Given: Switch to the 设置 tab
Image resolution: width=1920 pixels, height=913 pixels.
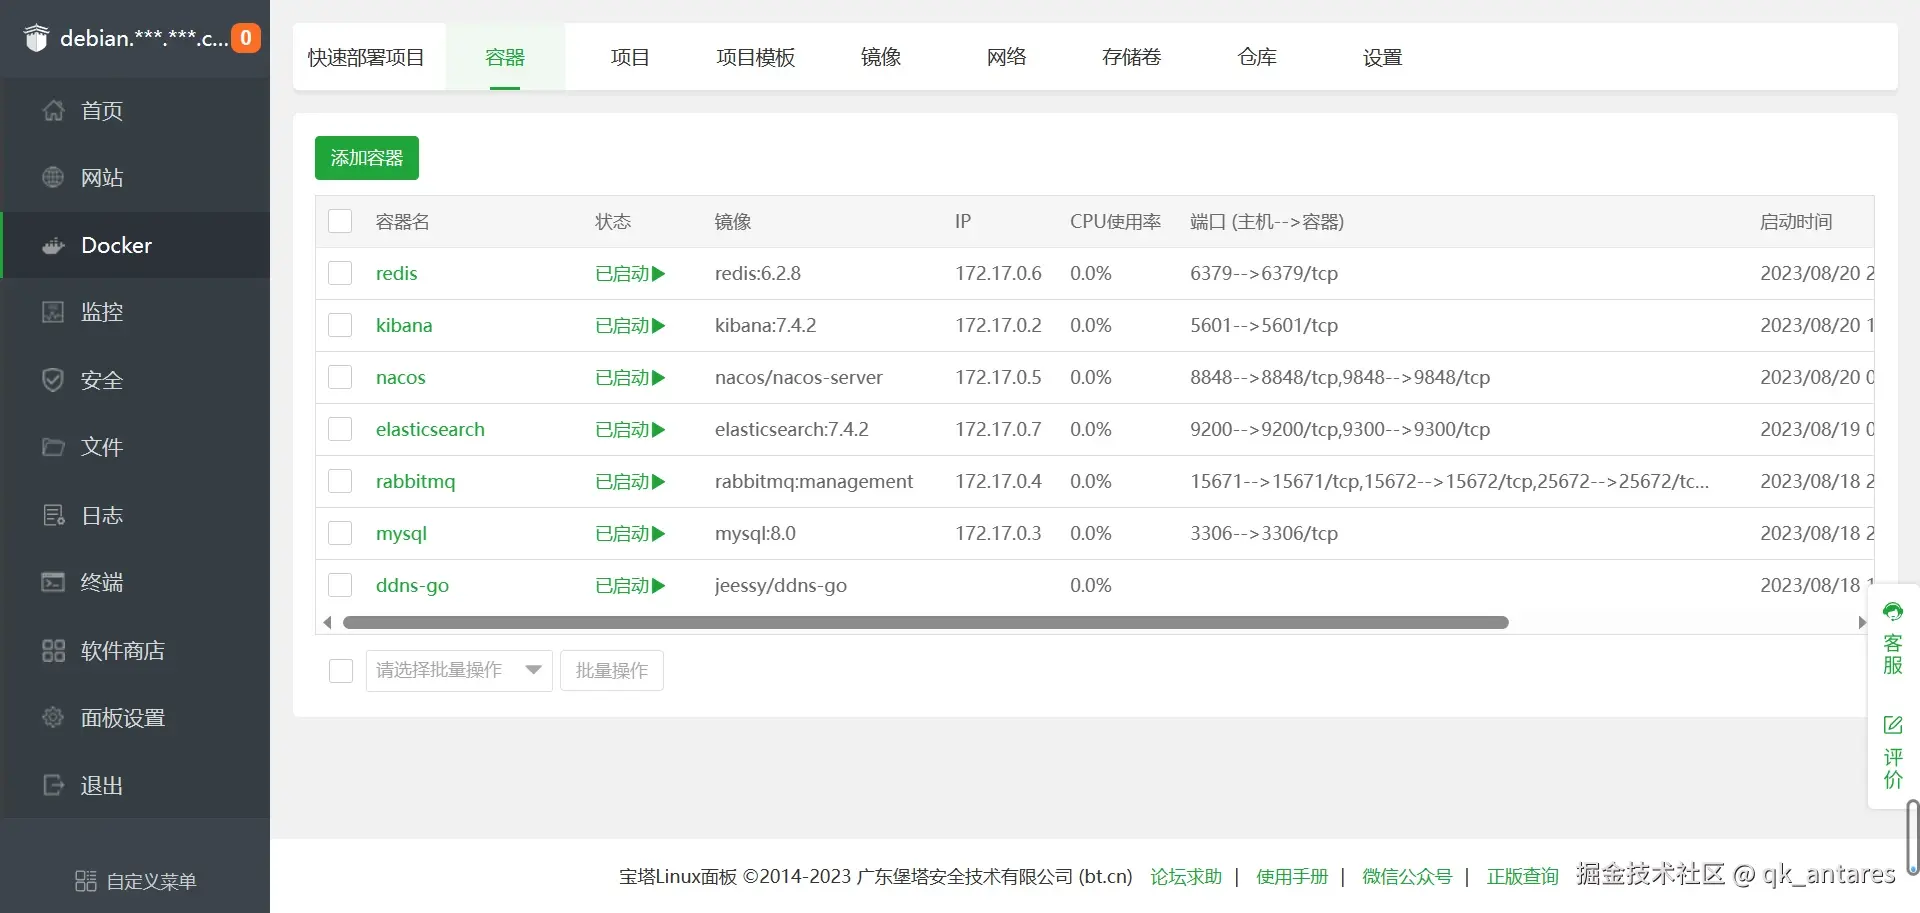Looking at the screenshot, I should coord(1383,57).
